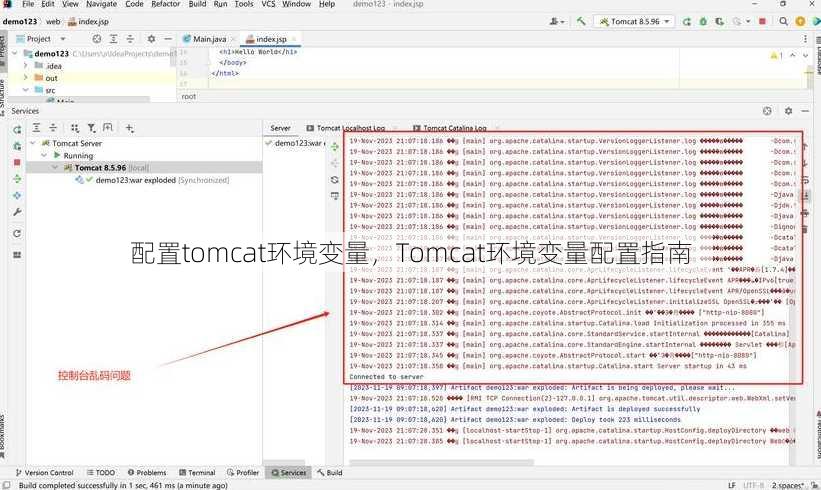Select demo123:war in deployment list

click(296, 143)
